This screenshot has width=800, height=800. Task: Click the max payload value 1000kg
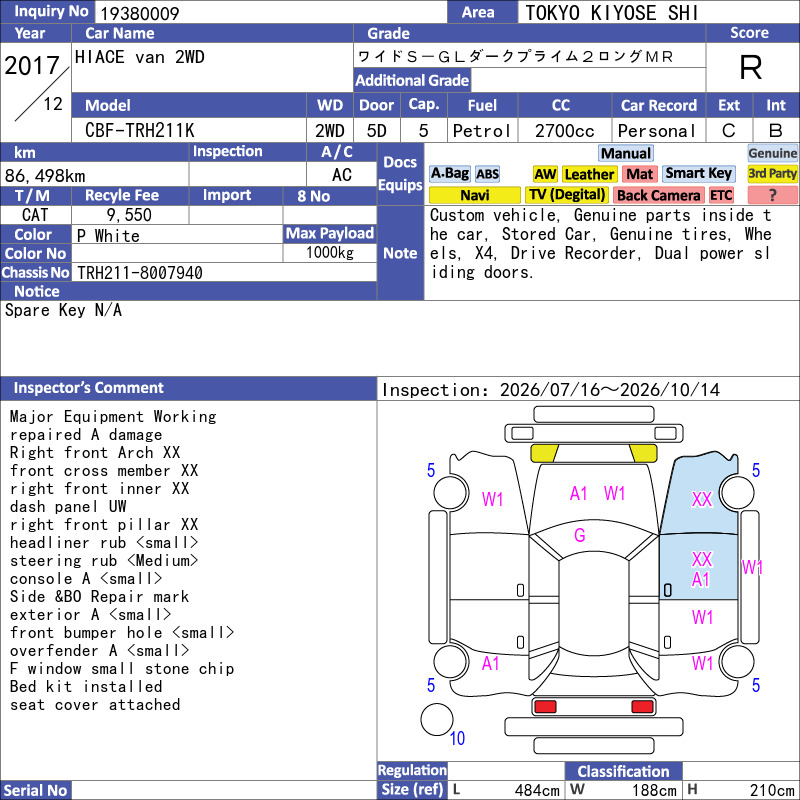(x=330, y=253)
